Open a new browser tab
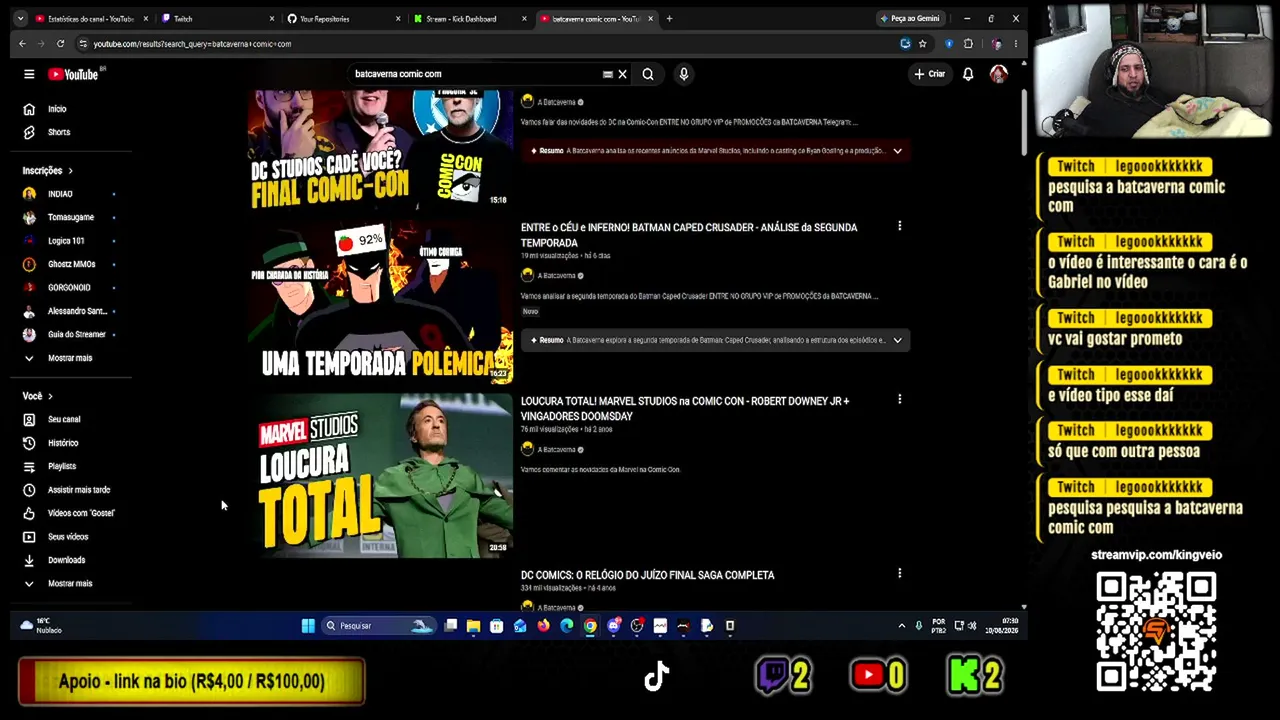 click(669, 18)
